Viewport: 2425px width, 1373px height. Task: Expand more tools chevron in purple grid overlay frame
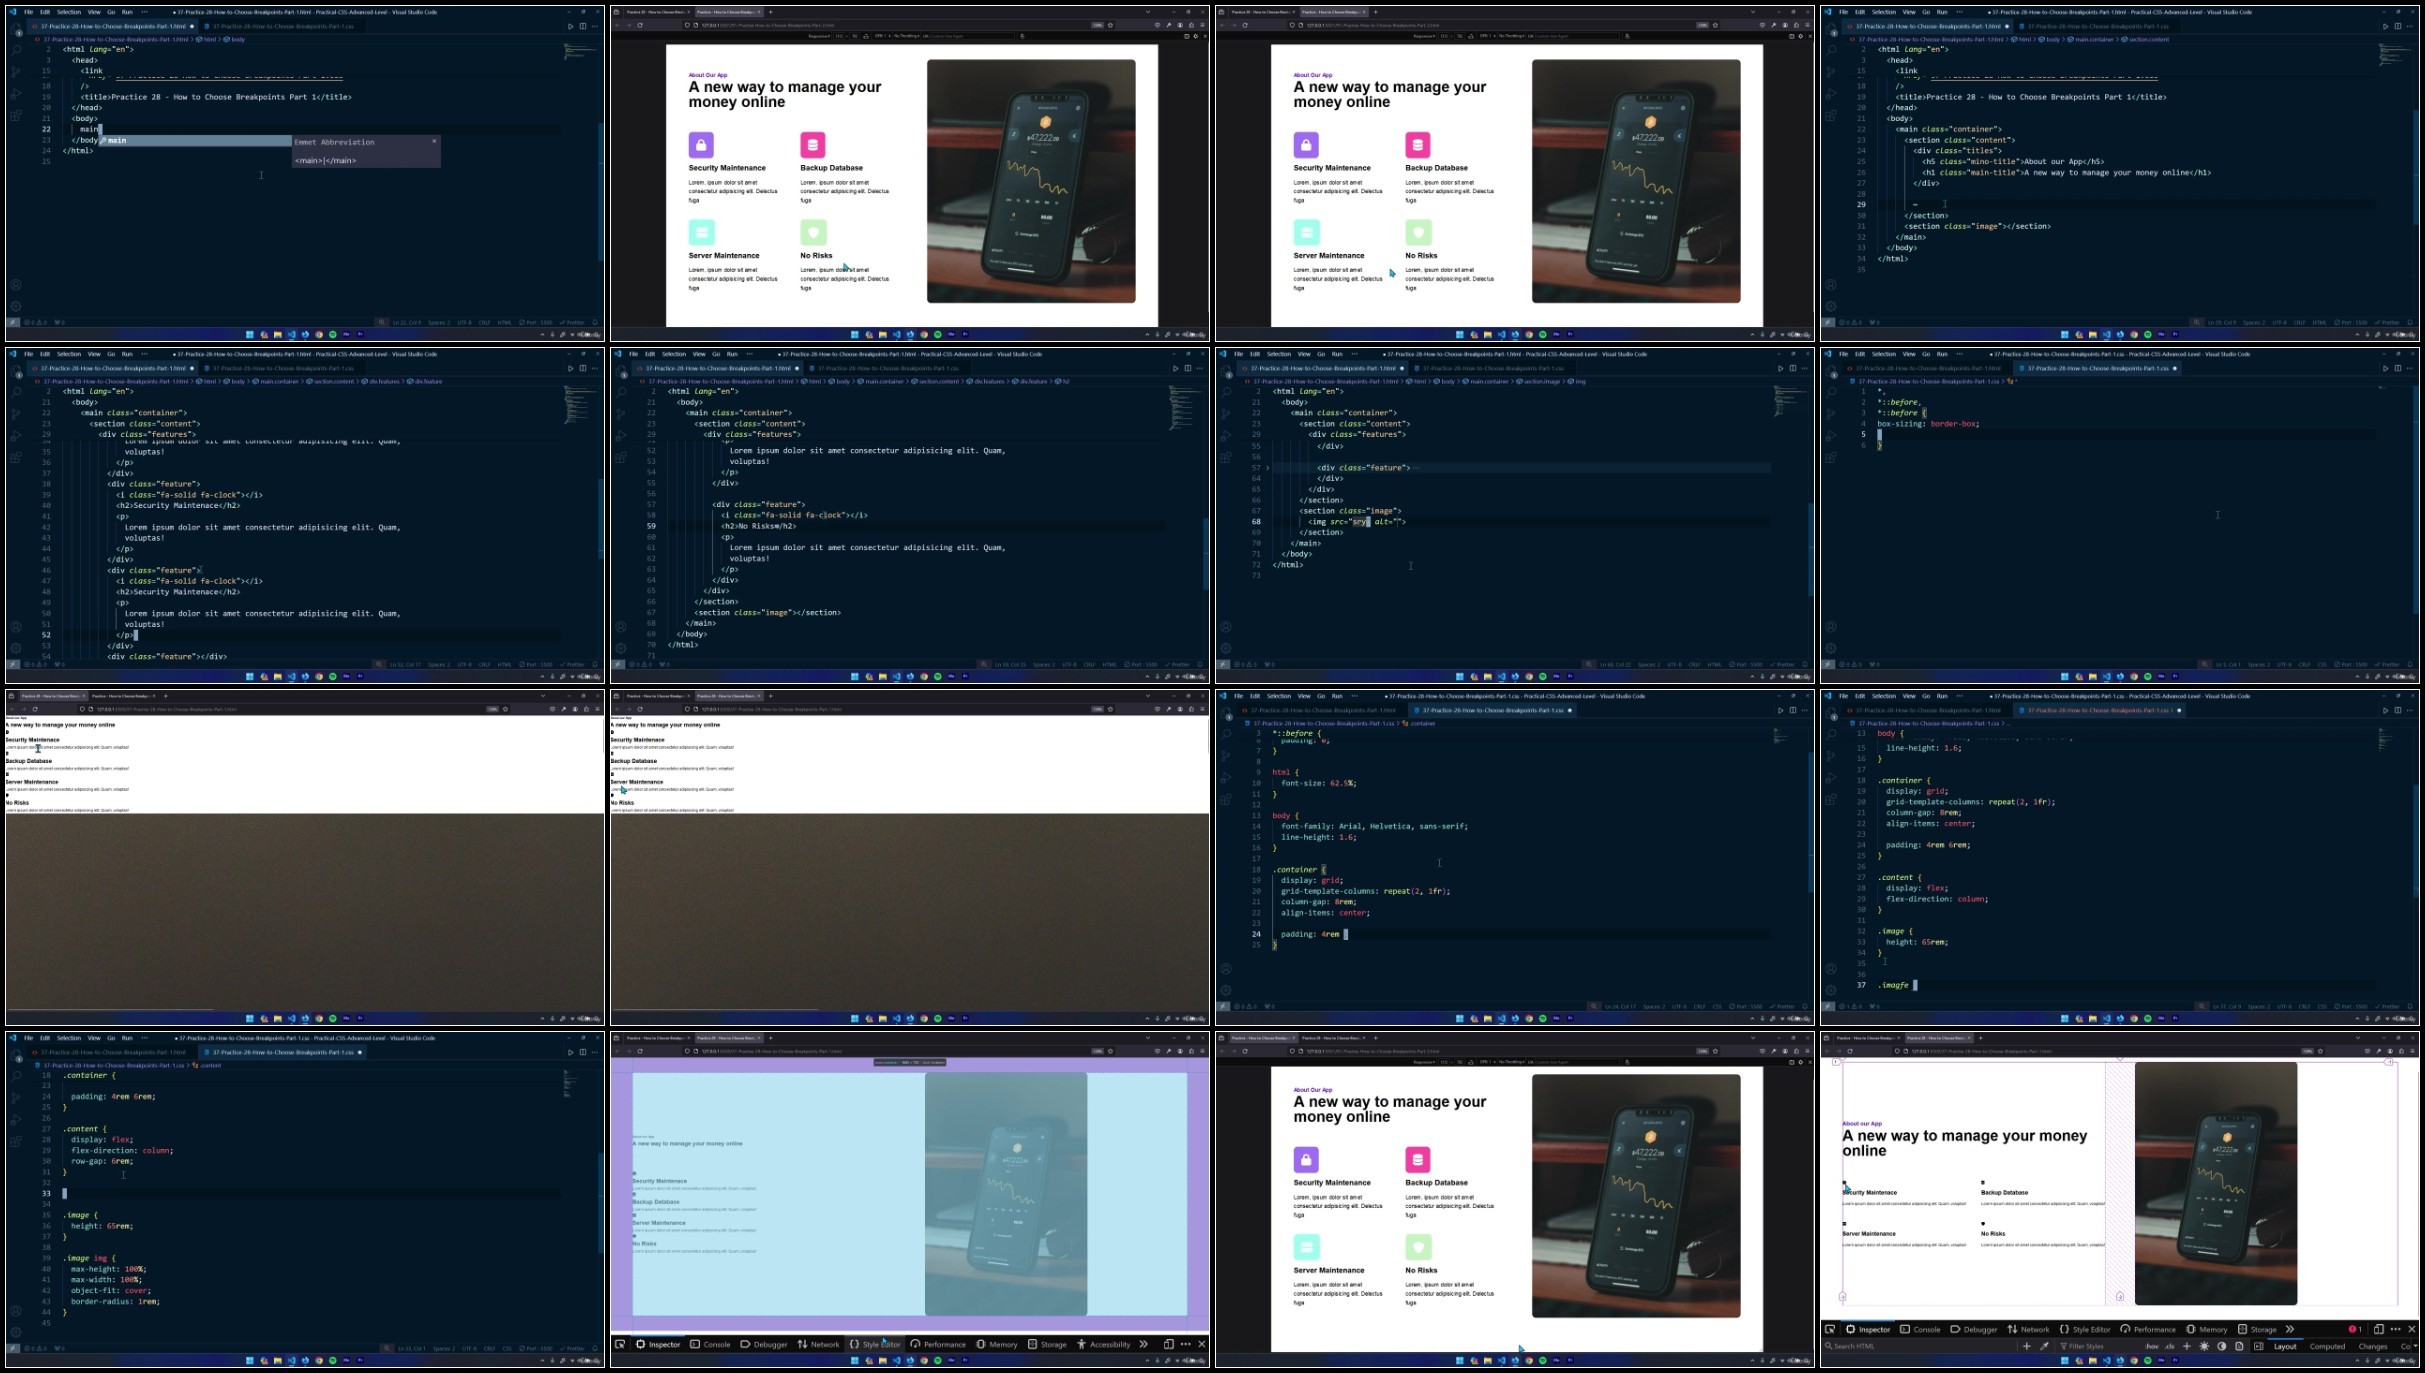pos(1143,1344)
